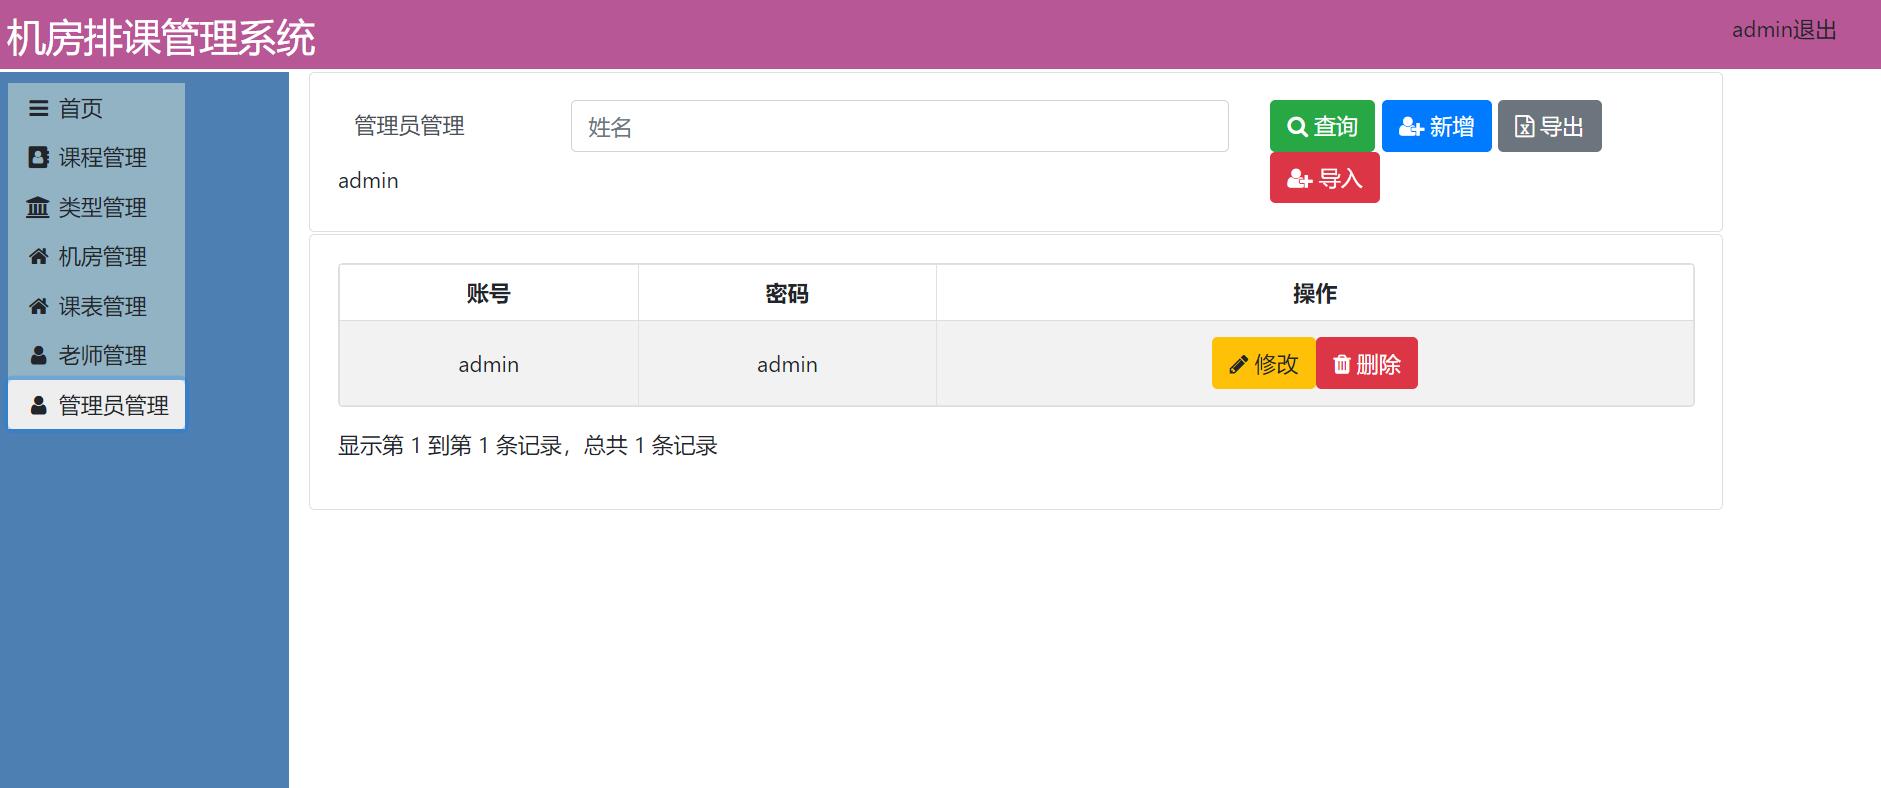This screenshot has width=1881, height=788.
Task: Open 老师管理 from the sidebar
Action: (x=96, y=356)
